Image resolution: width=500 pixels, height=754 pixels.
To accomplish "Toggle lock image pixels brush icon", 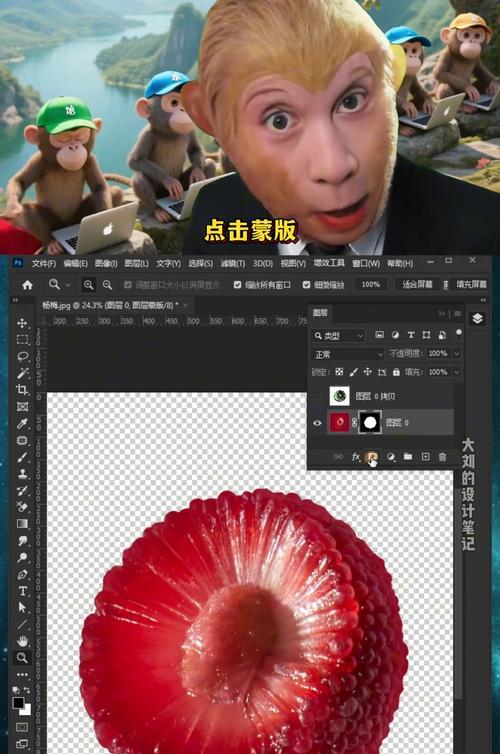I will 353,372.
